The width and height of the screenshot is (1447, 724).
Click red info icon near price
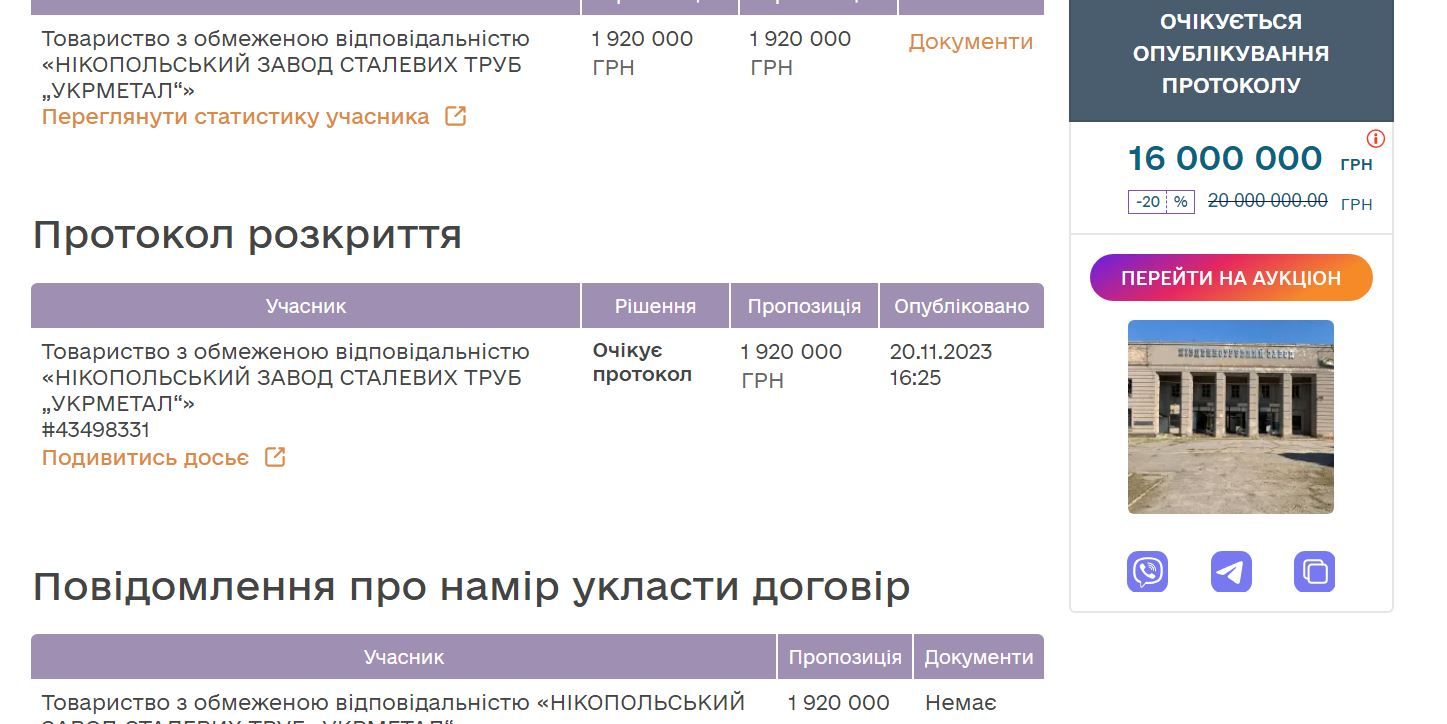coord(1376,139)
